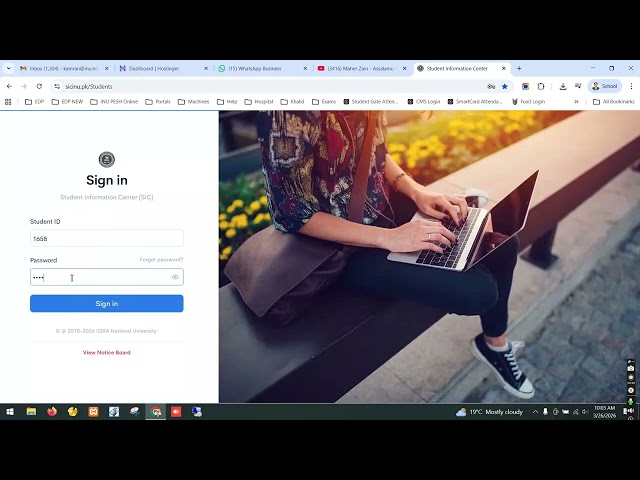The image size is (640, 480).
Task: Open the All Bookmarks folder
Action: pyautogui.click(x=613, y=102)
